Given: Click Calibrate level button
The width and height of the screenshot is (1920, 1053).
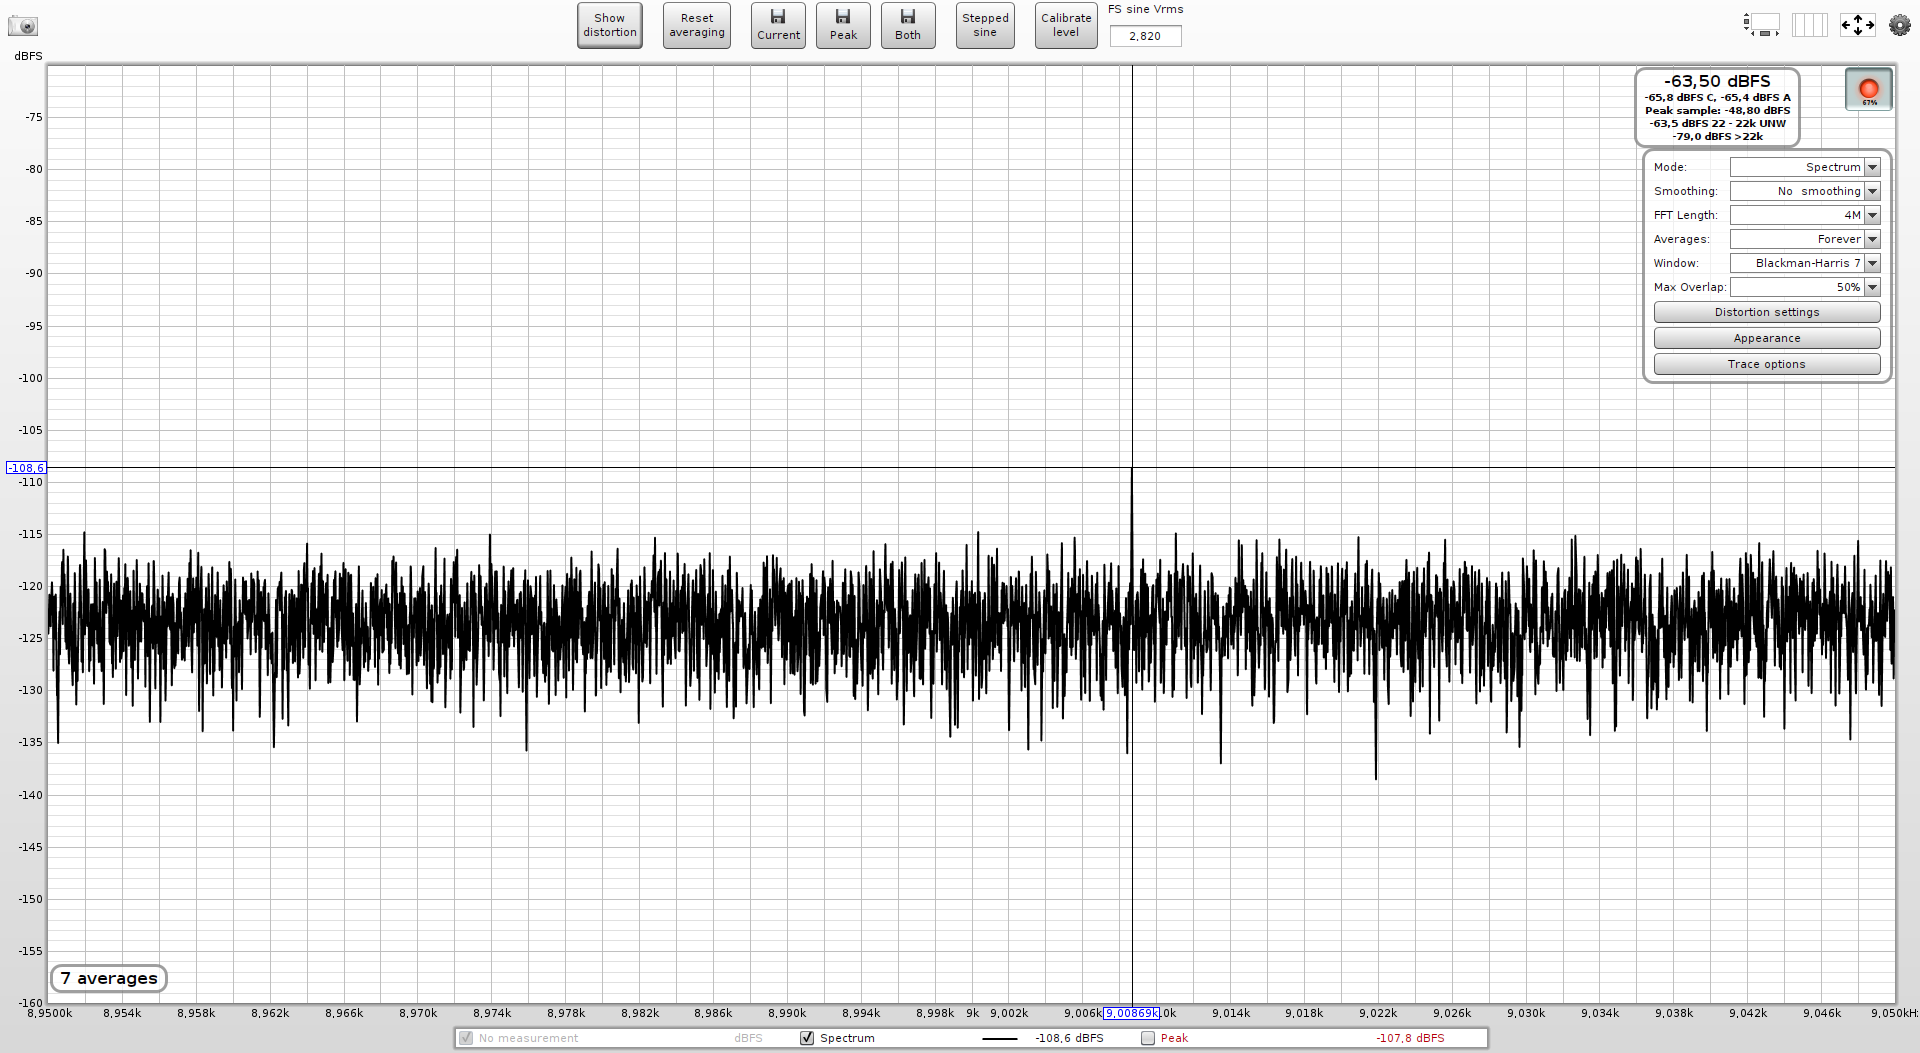Looking at the screenshot, I should click(1066, 25).
